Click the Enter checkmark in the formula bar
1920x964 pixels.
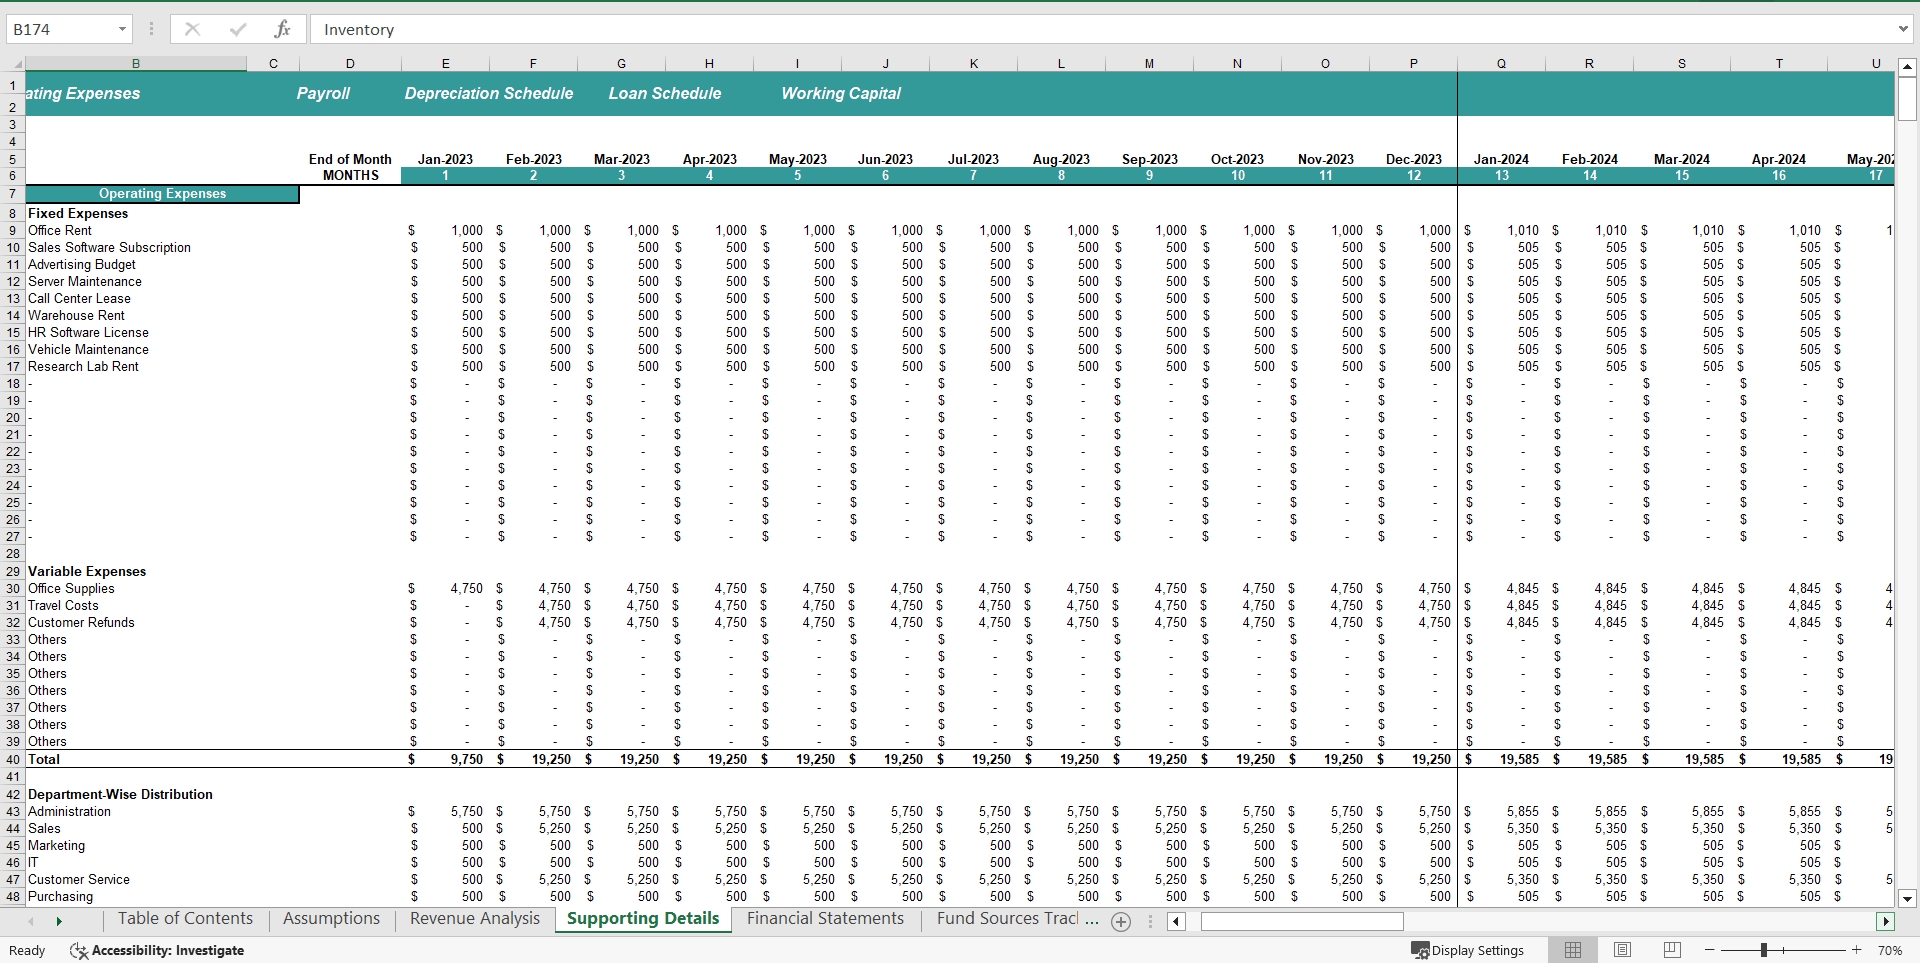click(237, 29)
